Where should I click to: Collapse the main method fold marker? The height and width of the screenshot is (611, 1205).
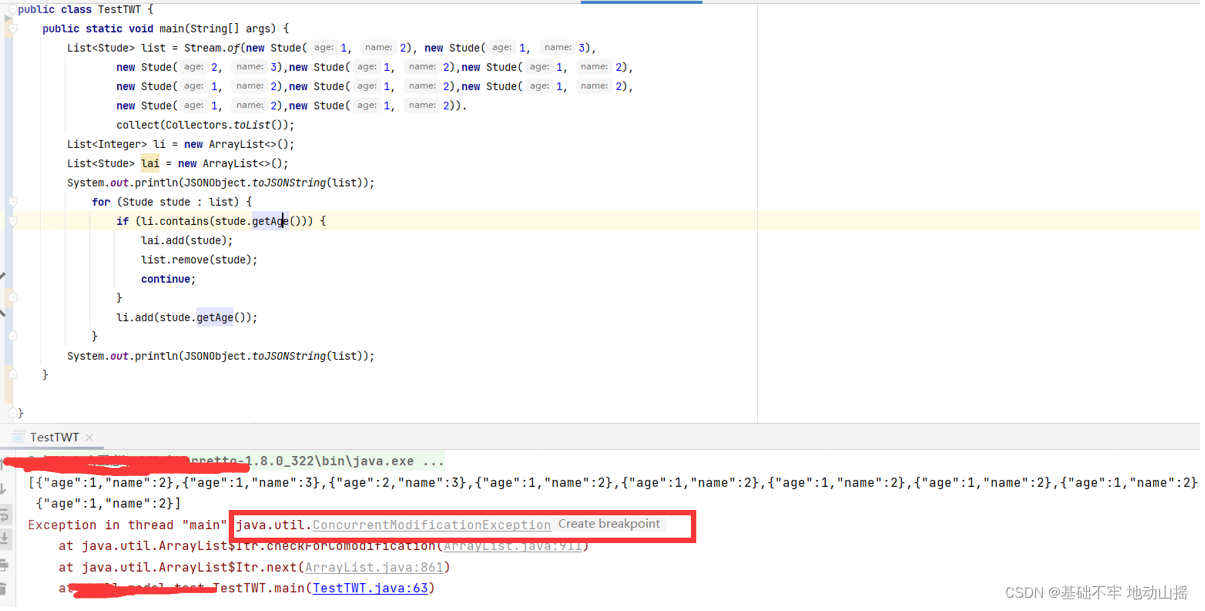[x=12, y=29]
